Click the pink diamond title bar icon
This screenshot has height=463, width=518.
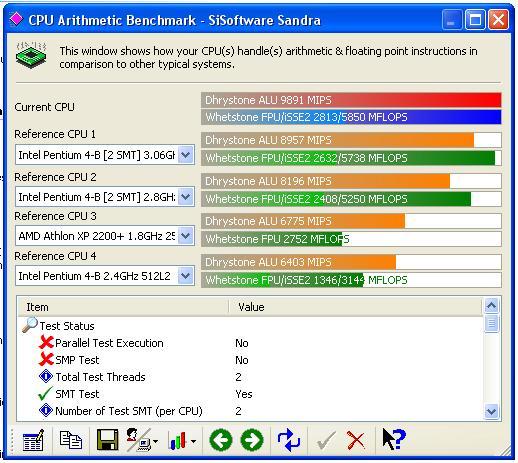pyautogui.click(x=16, y=19)
